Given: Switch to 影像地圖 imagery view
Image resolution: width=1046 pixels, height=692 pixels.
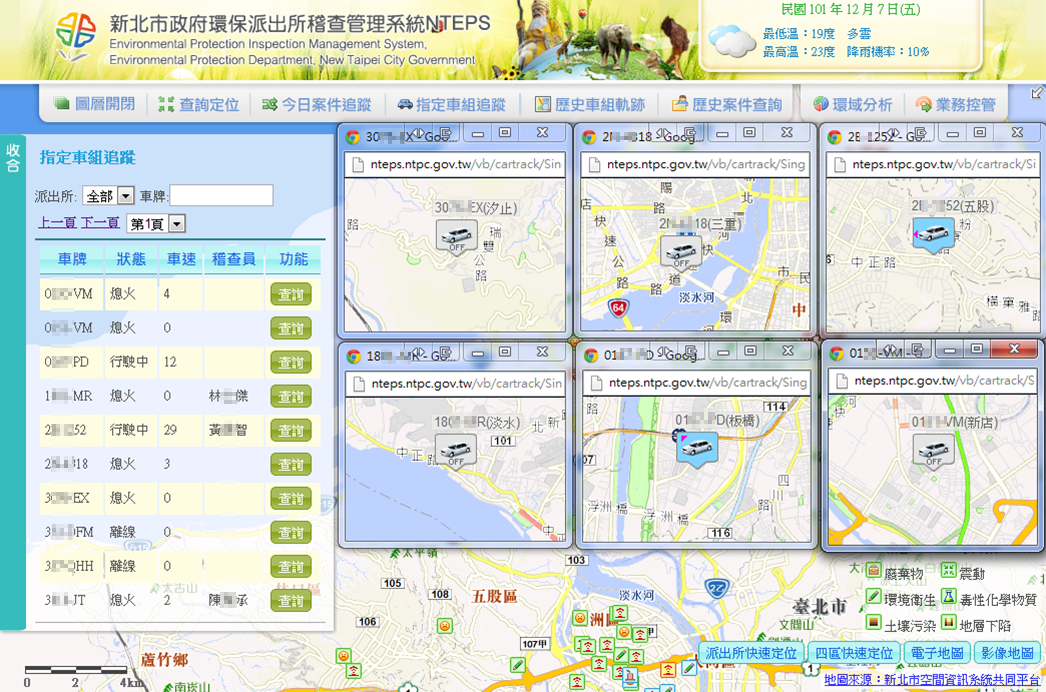Looking at the screenshot, I should point(1007,653).
